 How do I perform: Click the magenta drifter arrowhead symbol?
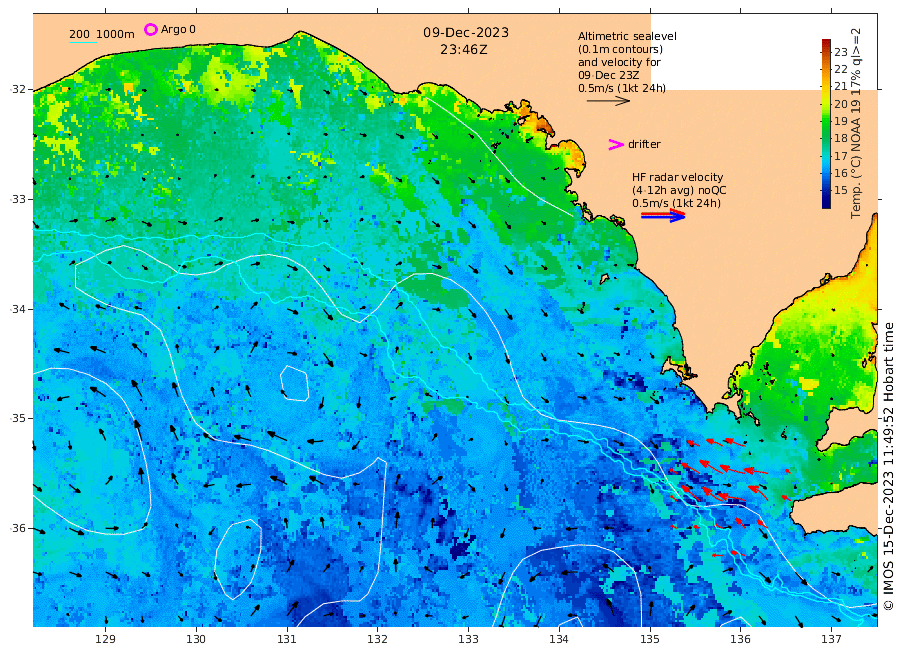coord(616,145)
